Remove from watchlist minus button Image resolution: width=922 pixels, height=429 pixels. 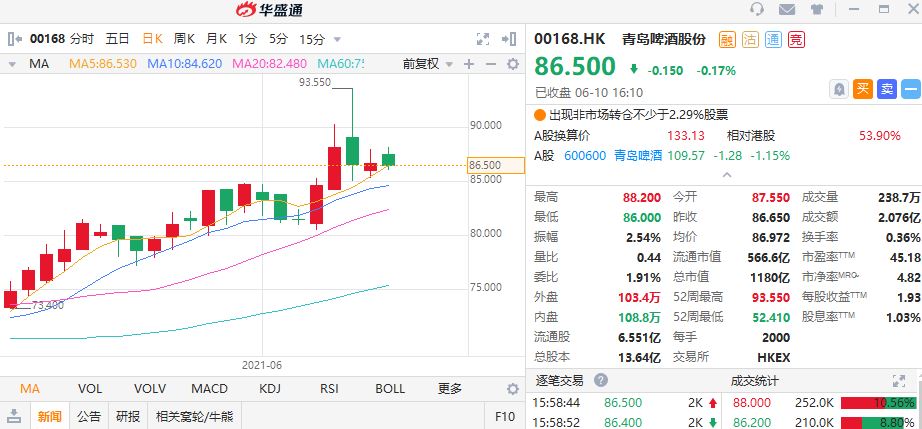pos(911,89)
